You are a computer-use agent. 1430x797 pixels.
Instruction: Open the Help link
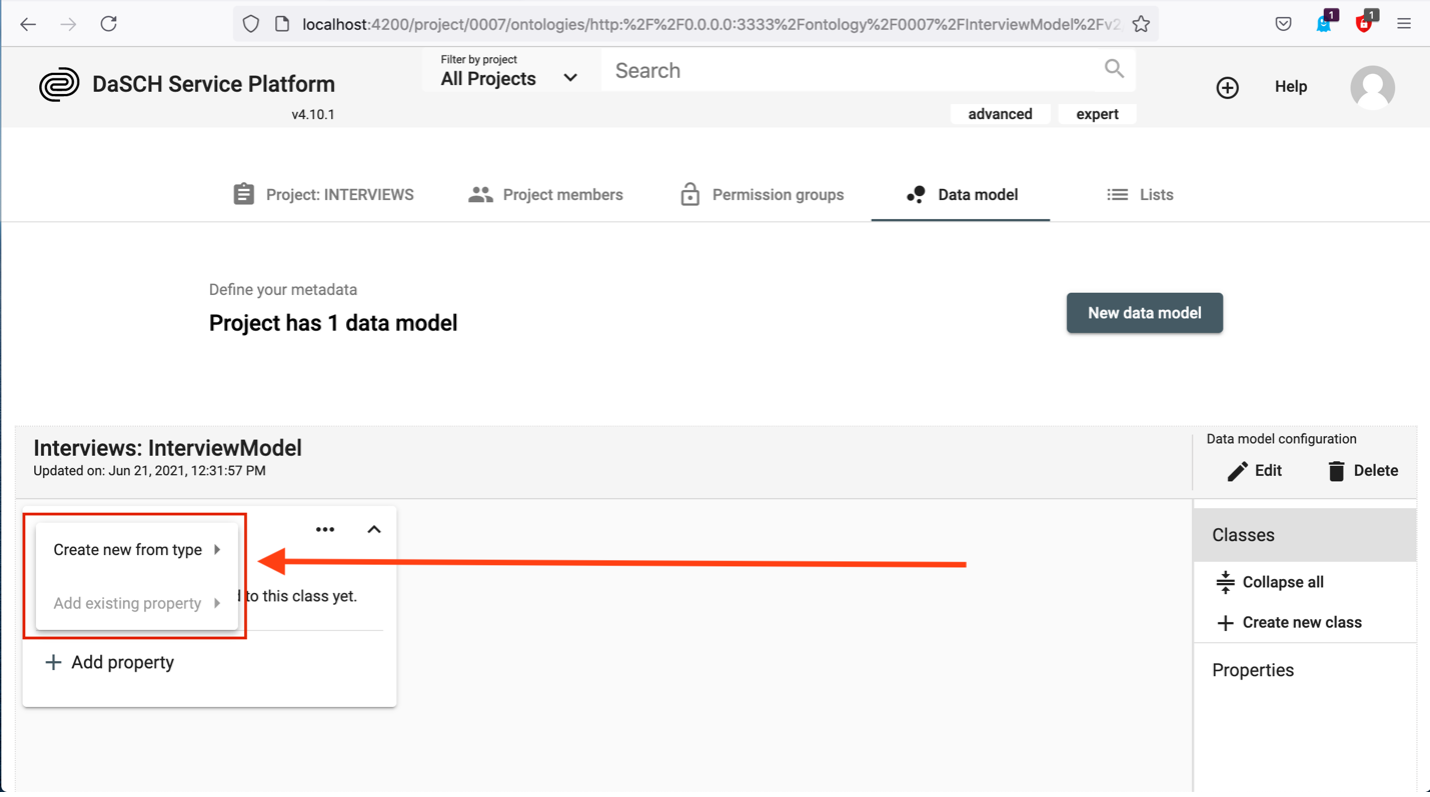tap(1290, 86)
